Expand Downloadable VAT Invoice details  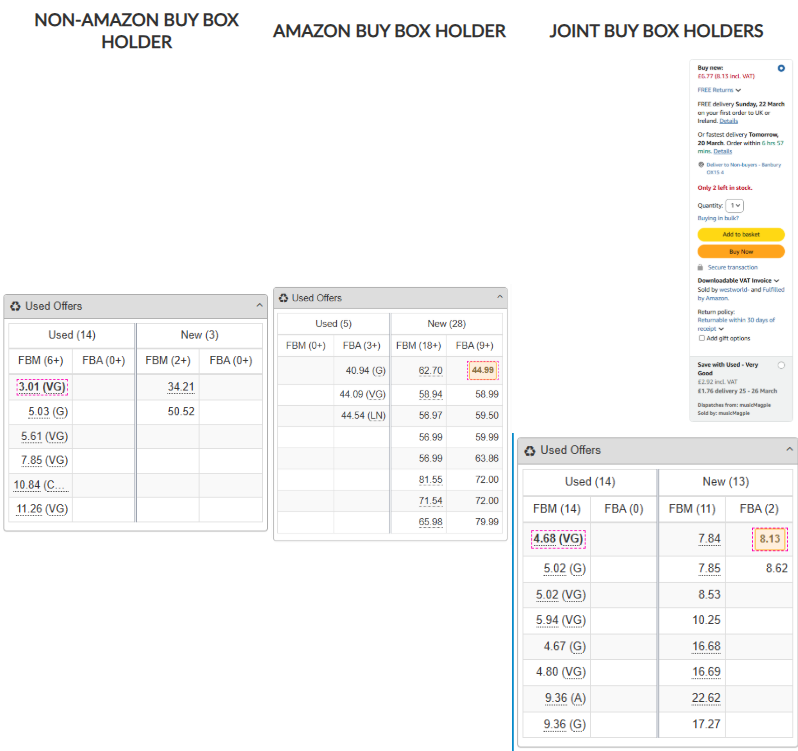click(x=738, y=280)
